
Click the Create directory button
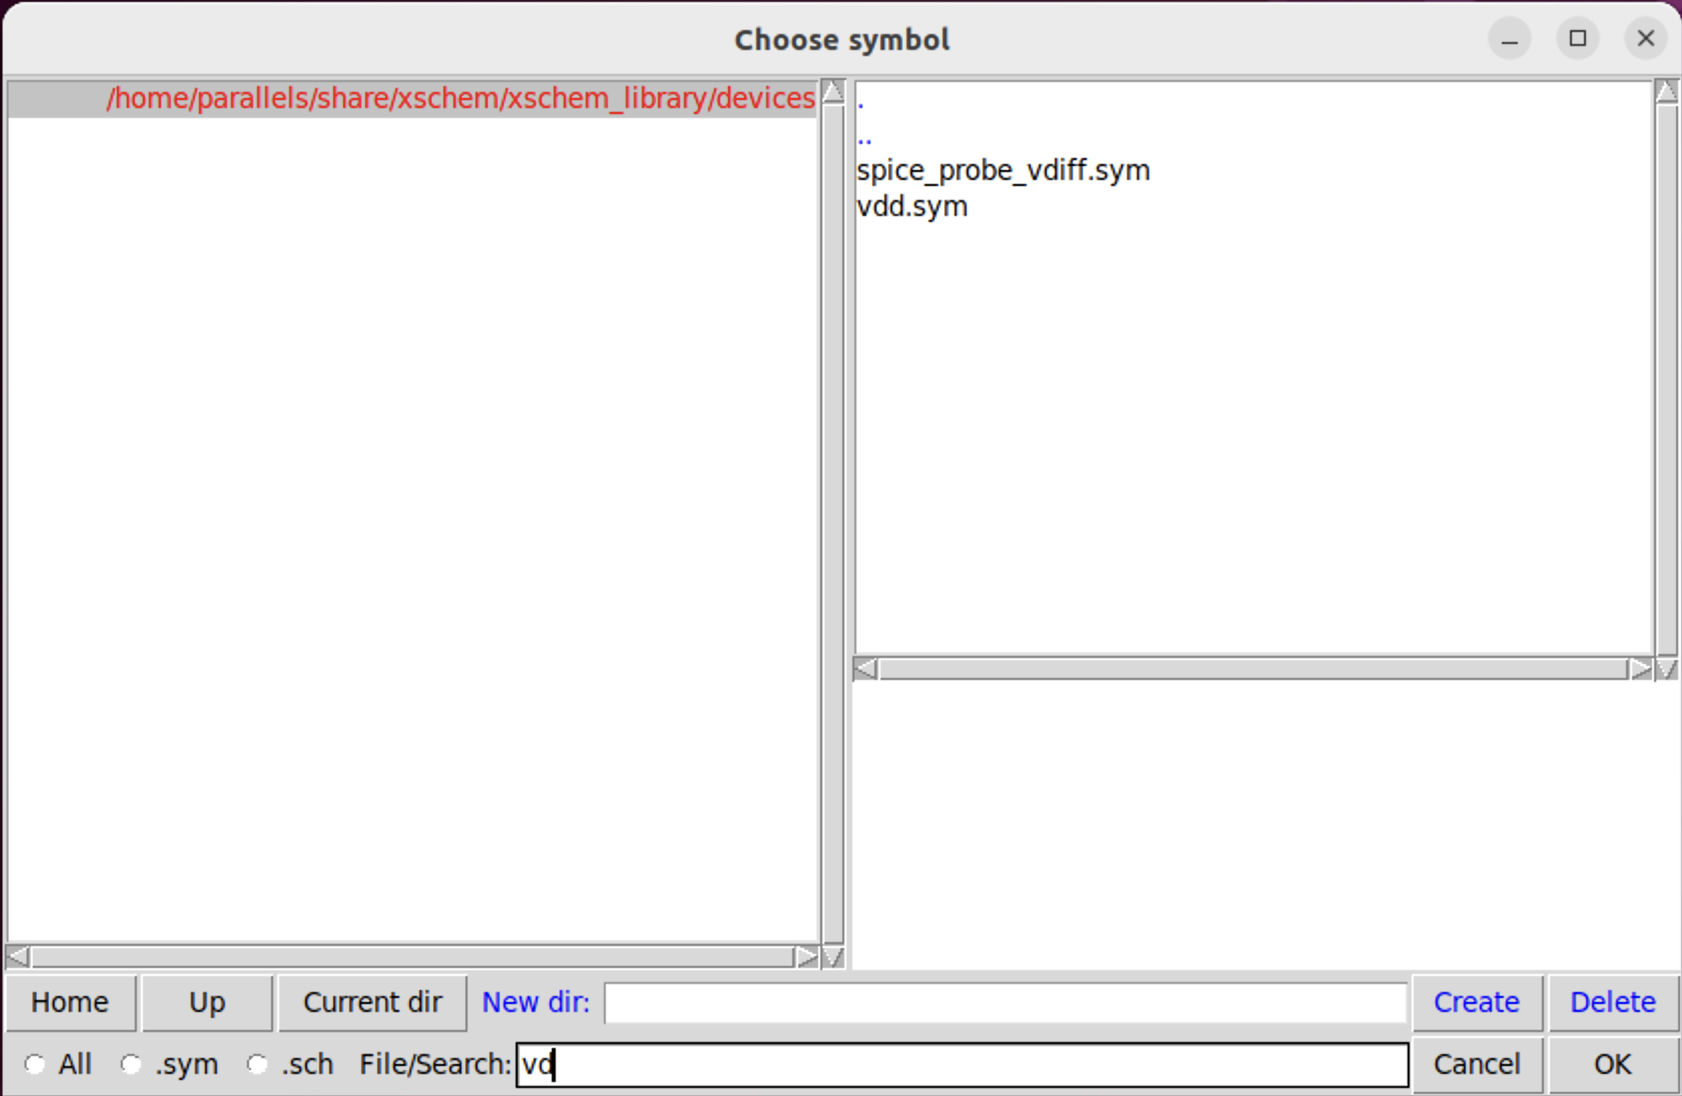point(1476,1002)
